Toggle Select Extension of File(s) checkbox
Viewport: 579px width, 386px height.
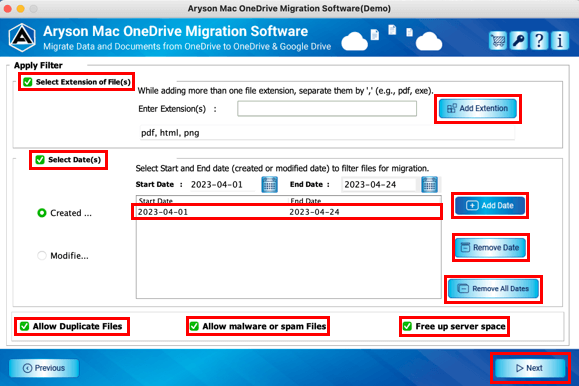[28, 82]
